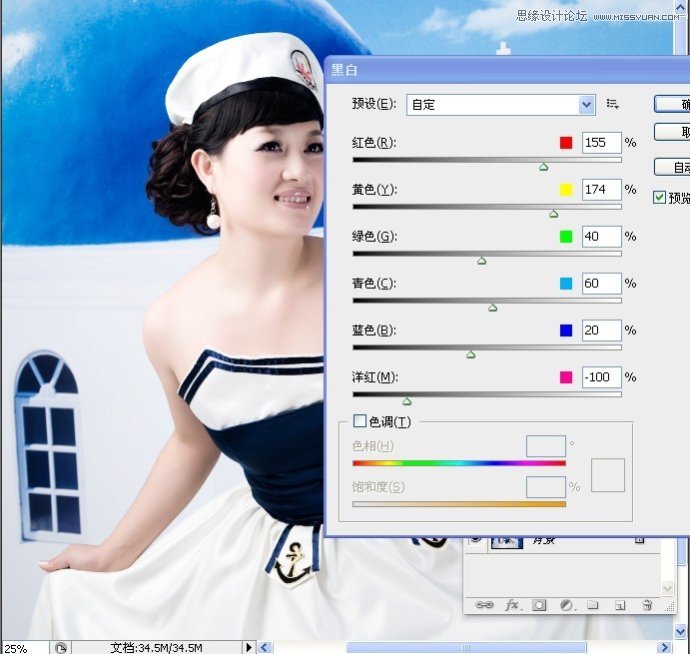Viewport: 690px width, 654px height.
Task: Open the status bar info arrow menu
Action: pyautogui.click(x=249, y=647)
